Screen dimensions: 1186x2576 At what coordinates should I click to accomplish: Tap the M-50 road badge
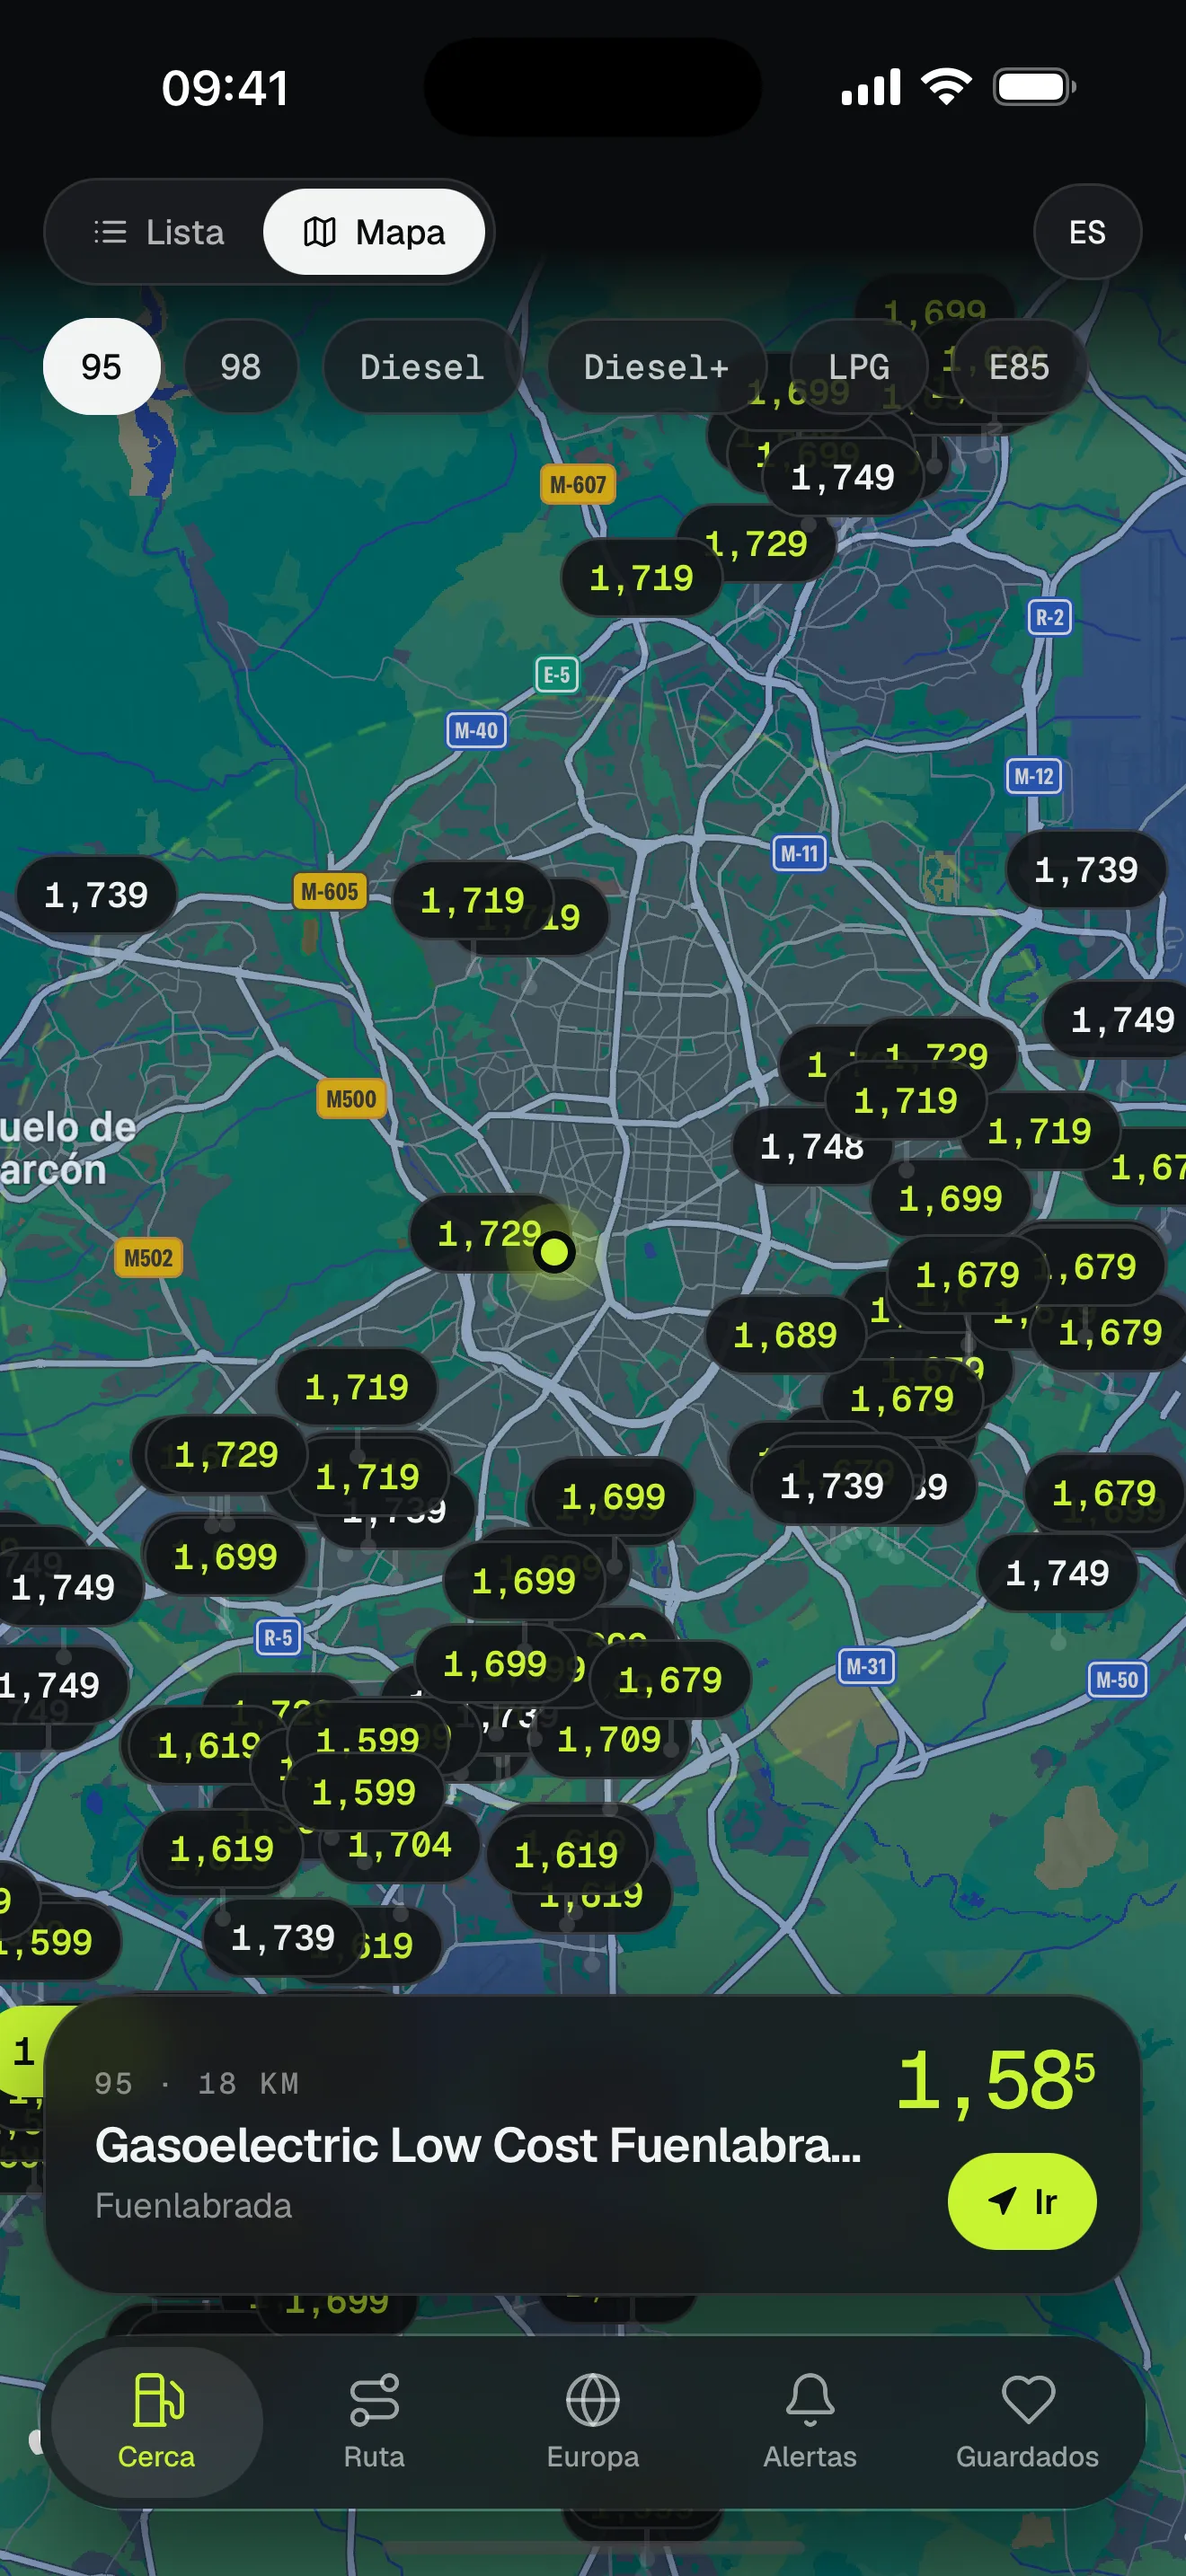tap(1117, 1679)
